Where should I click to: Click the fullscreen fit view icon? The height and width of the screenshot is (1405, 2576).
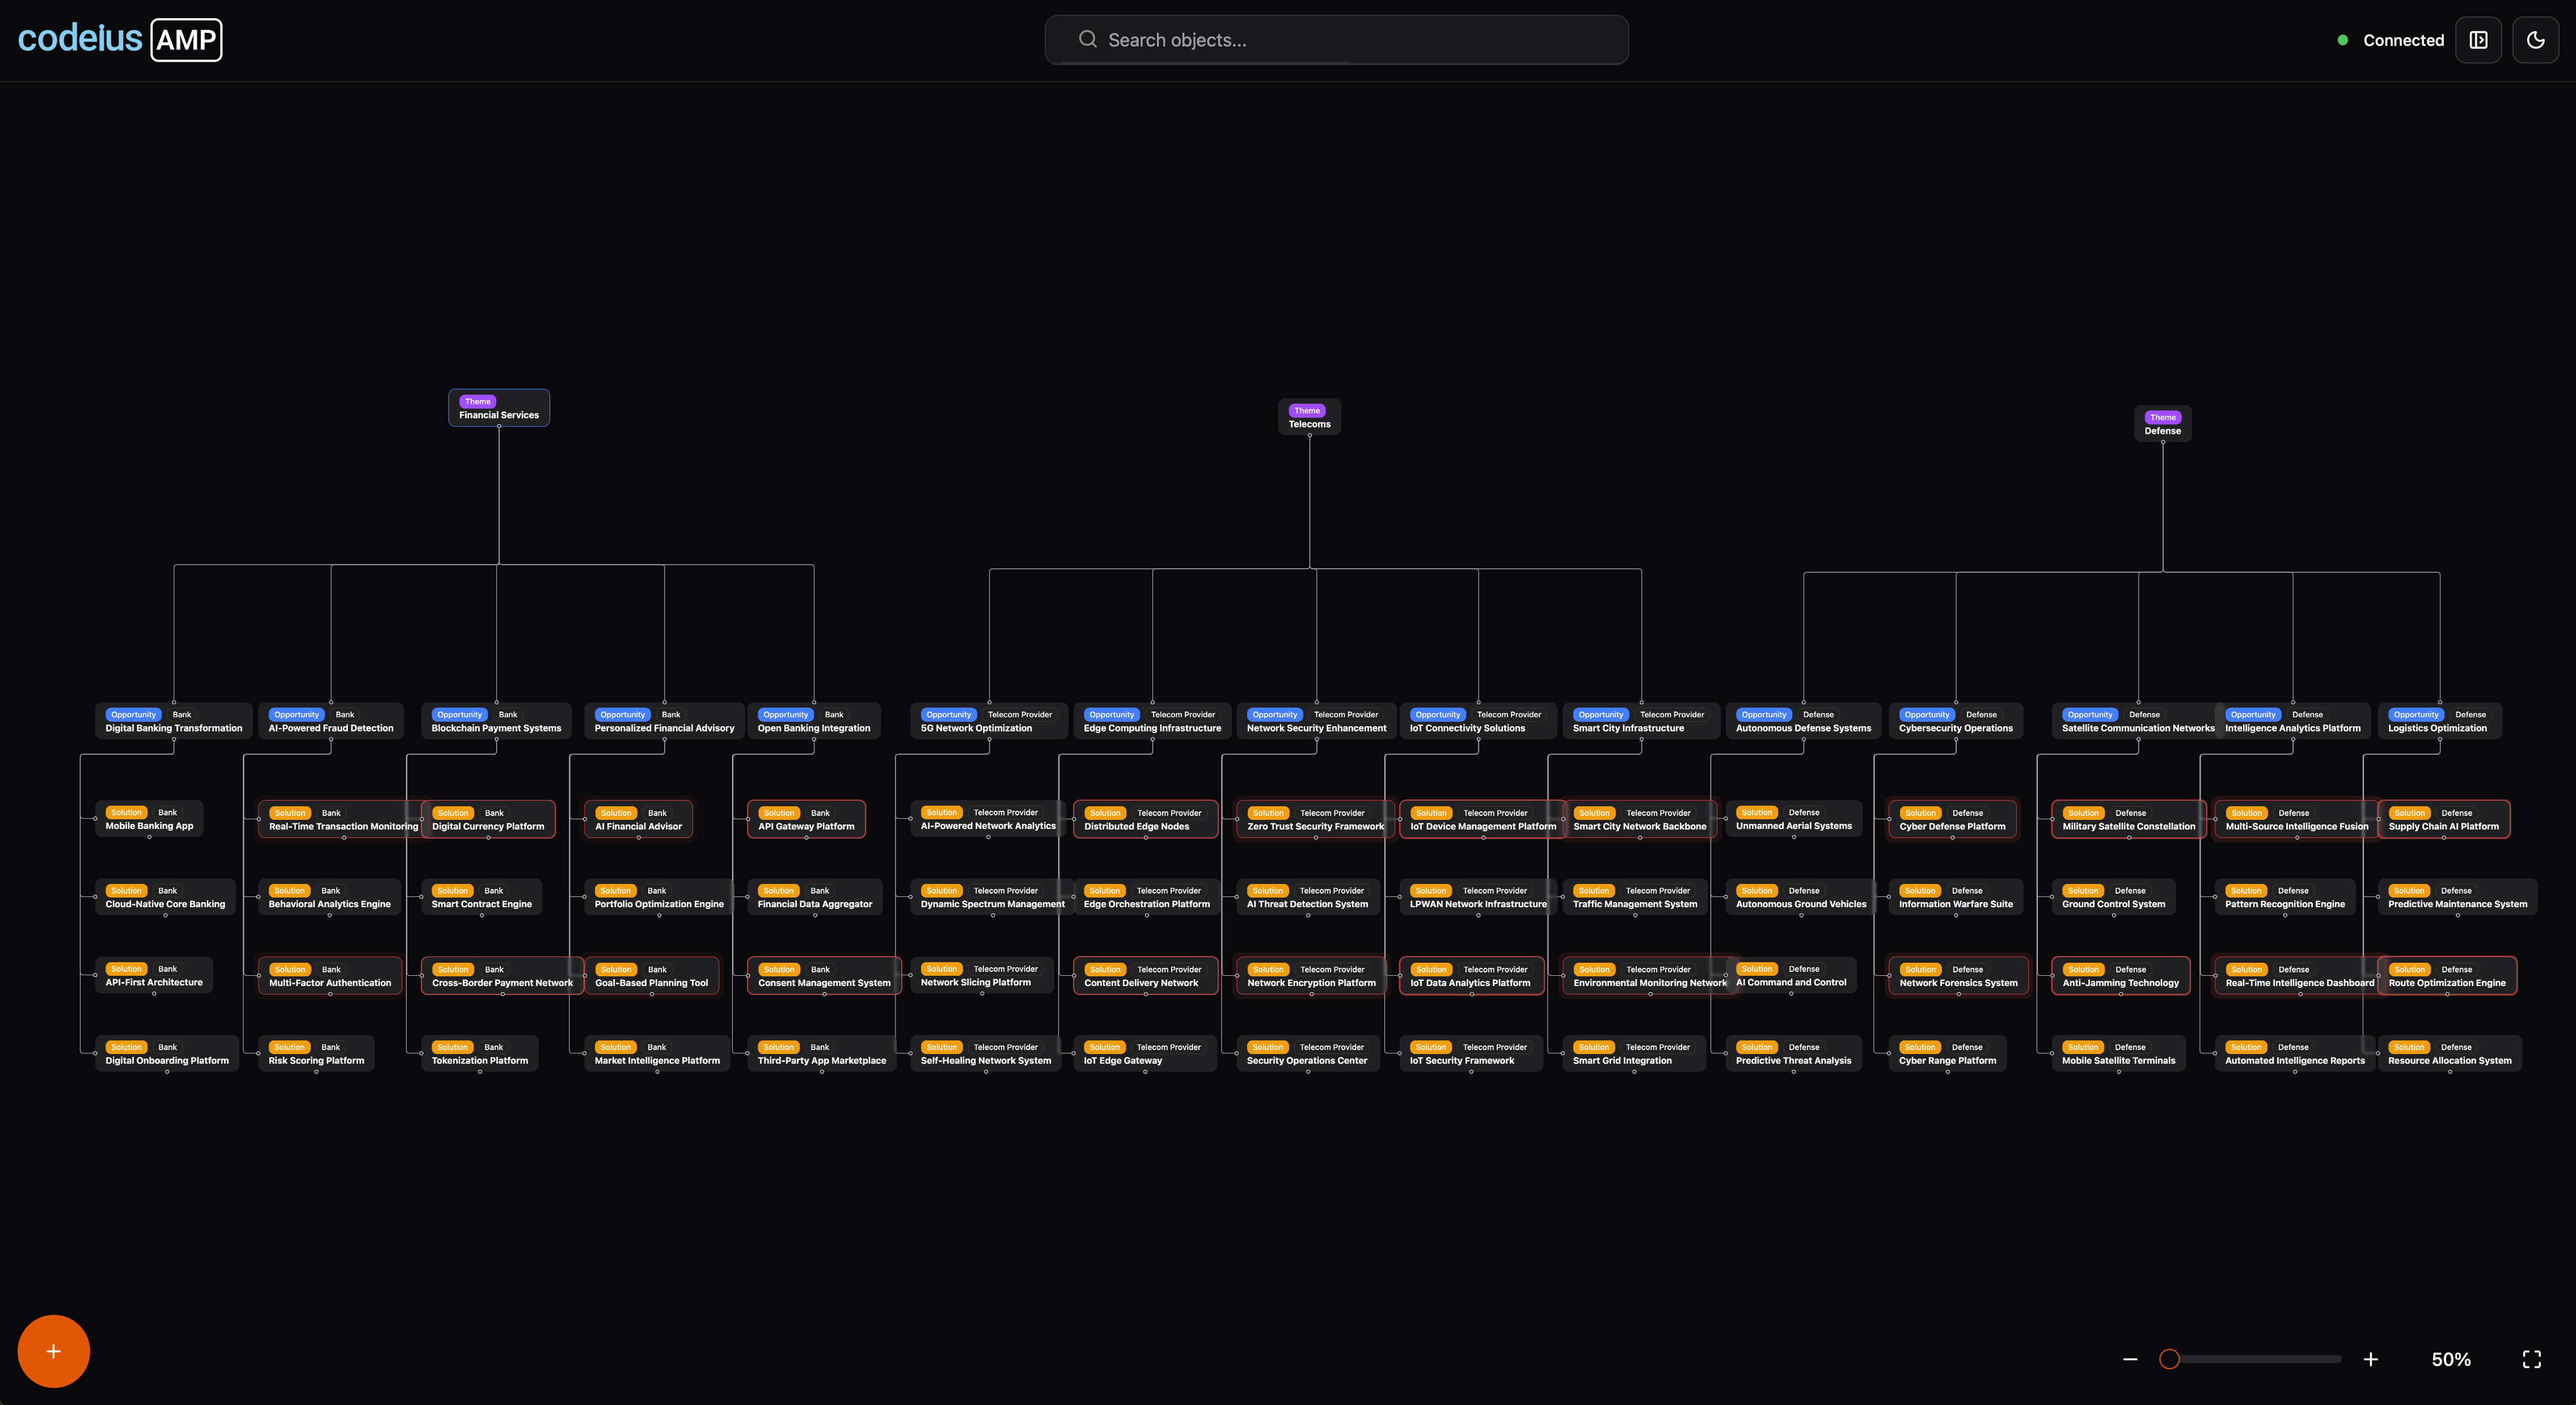click(x=2531, y=1359)
